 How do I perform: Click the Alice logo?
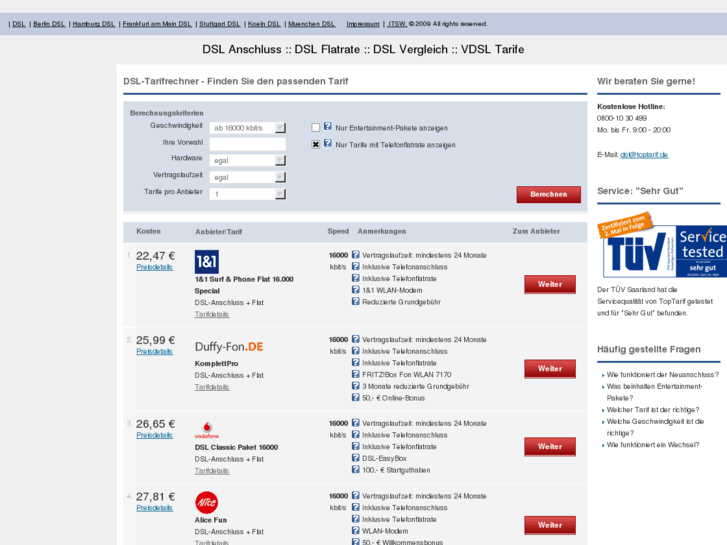coord(207,502)
